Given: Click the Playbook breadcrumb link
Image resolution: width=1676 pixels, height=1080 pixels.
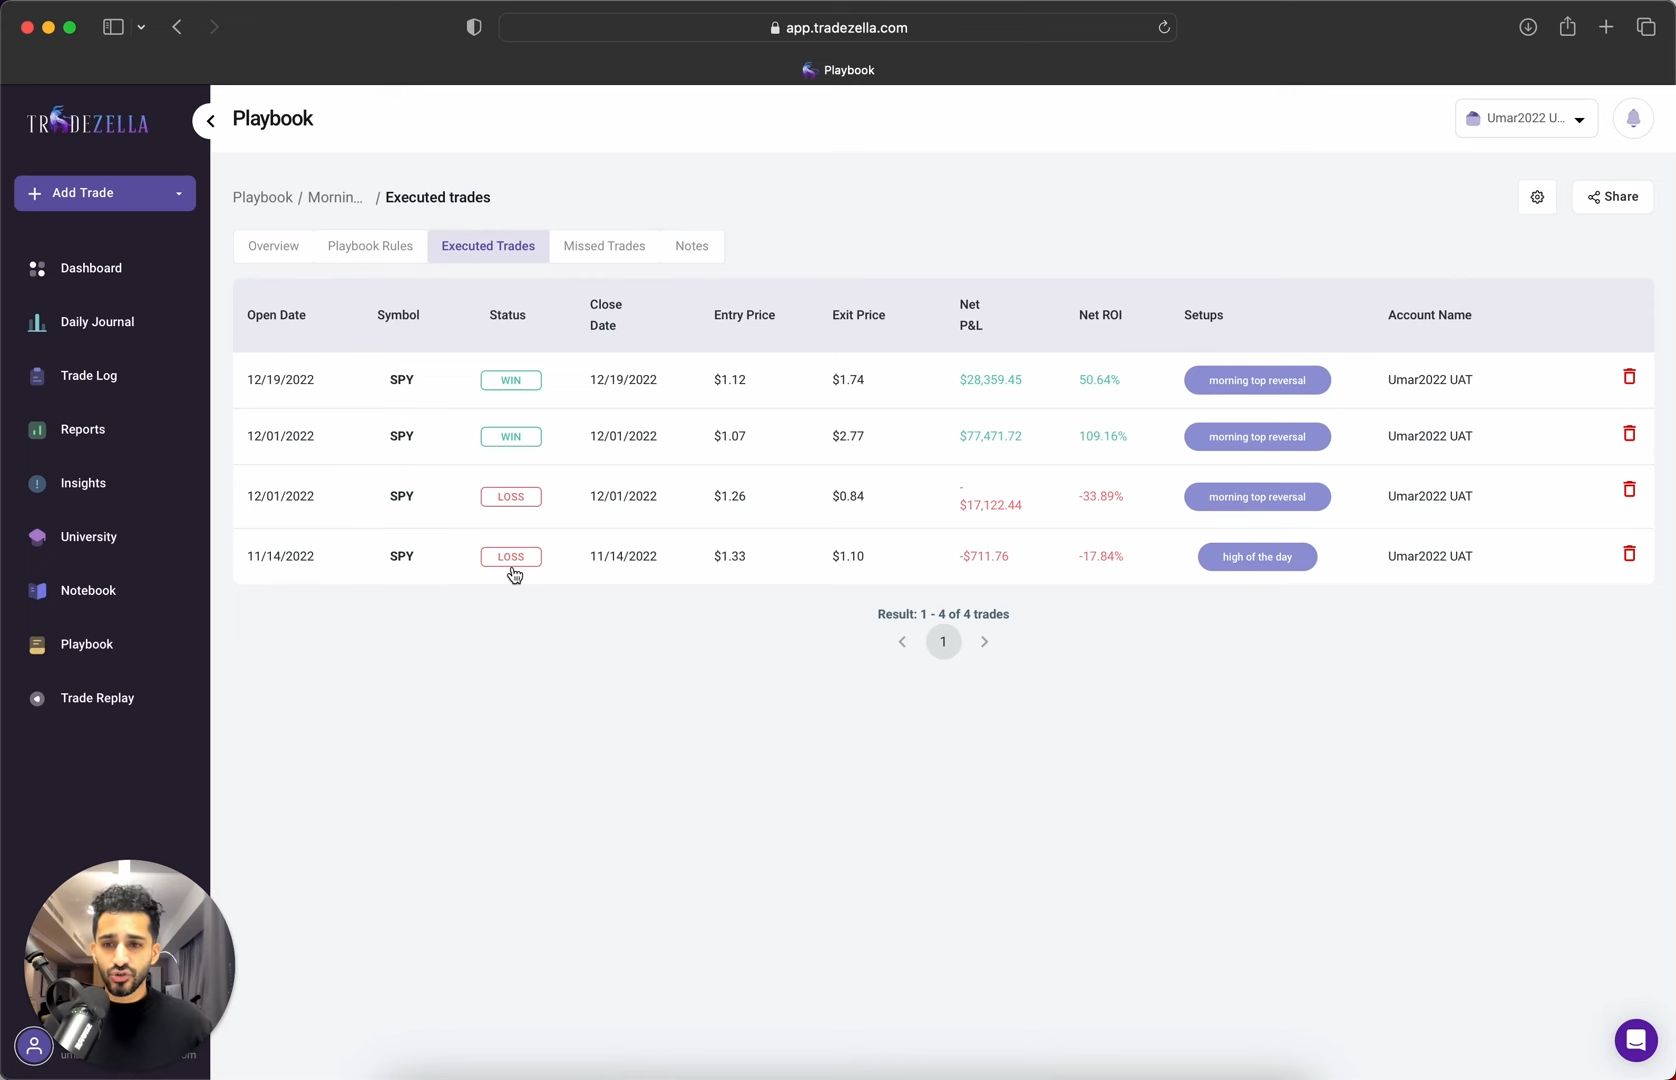Looking at the screenshot, I should pos(262,198).
